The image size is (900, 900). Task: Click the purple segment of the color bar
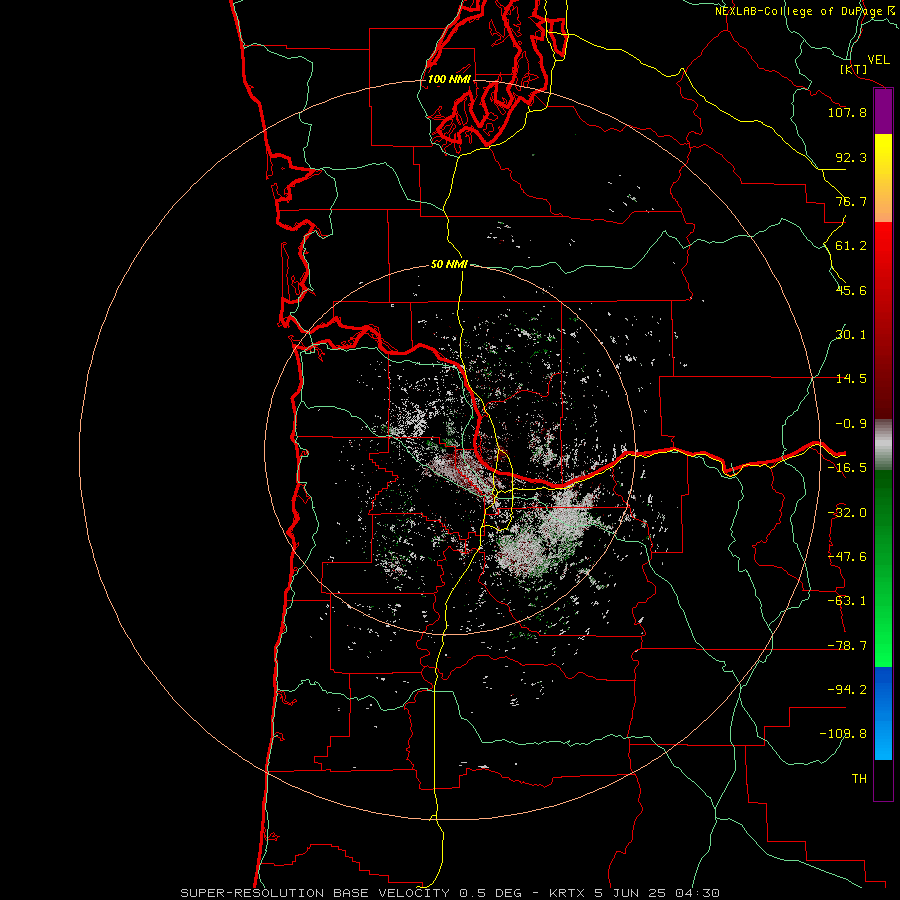[883, 112]
